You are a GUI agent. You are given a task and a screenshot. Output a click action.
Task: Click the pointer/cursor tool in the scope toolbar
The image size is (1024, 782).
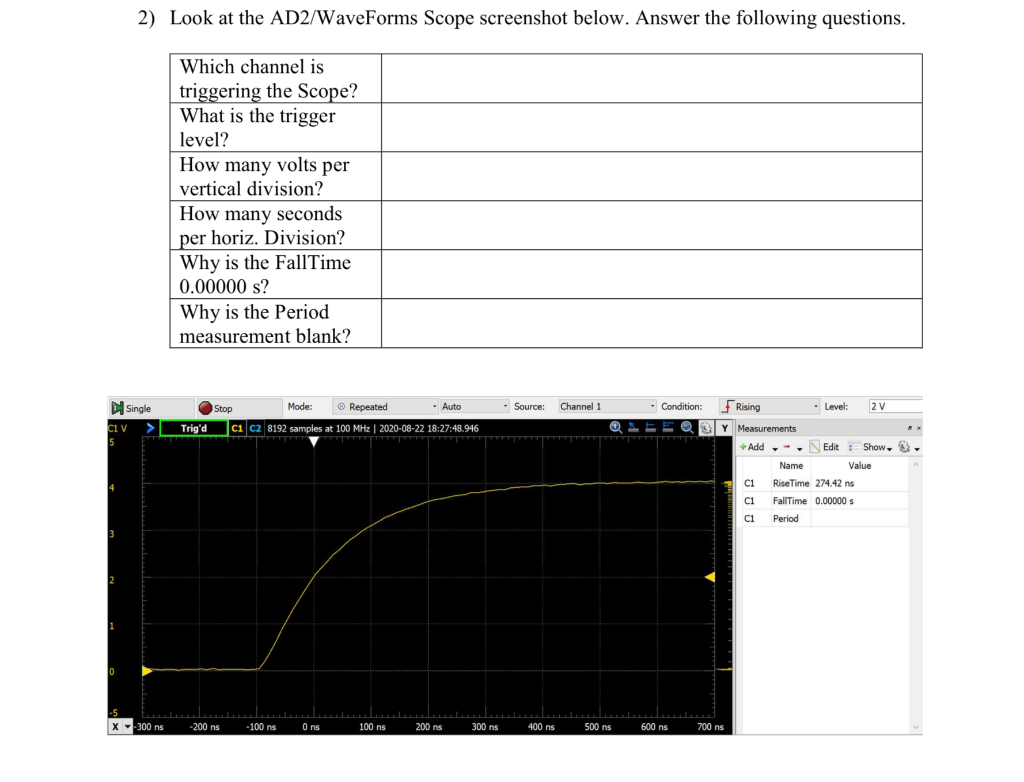[633, 427]
